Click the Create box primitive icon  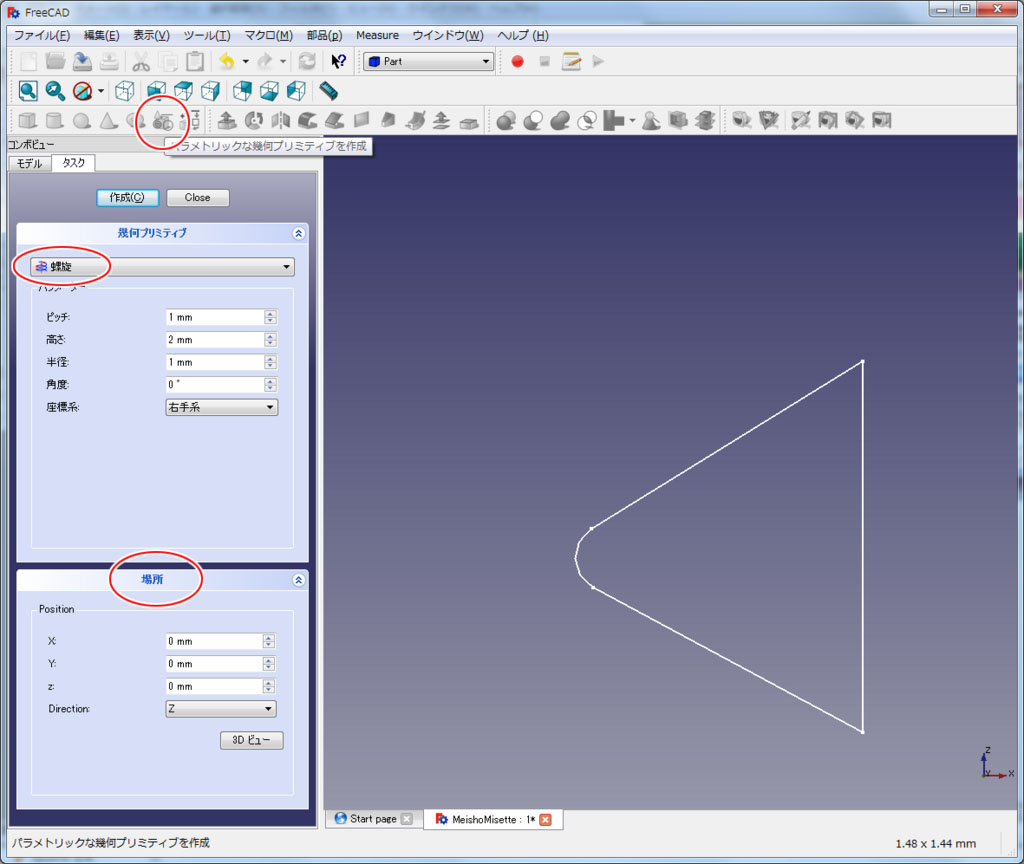click(27, 120)
